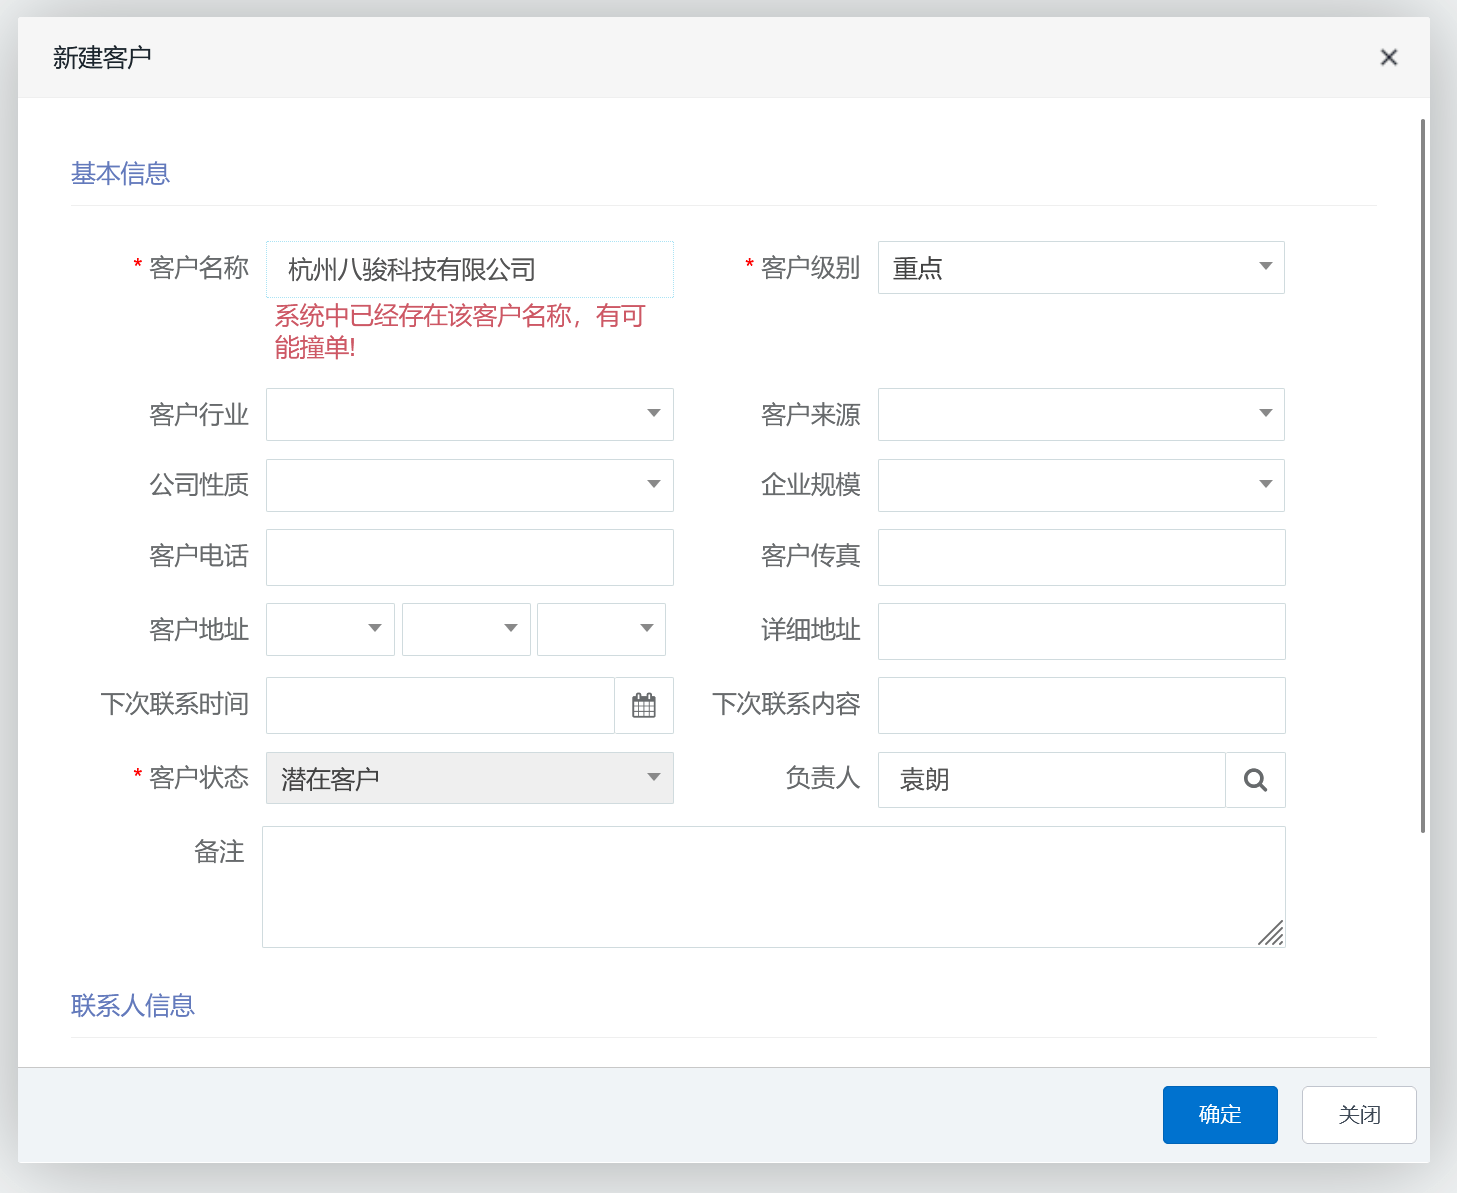
Task: Open the 公司性质 dropdown
Action: pos(653,485)
